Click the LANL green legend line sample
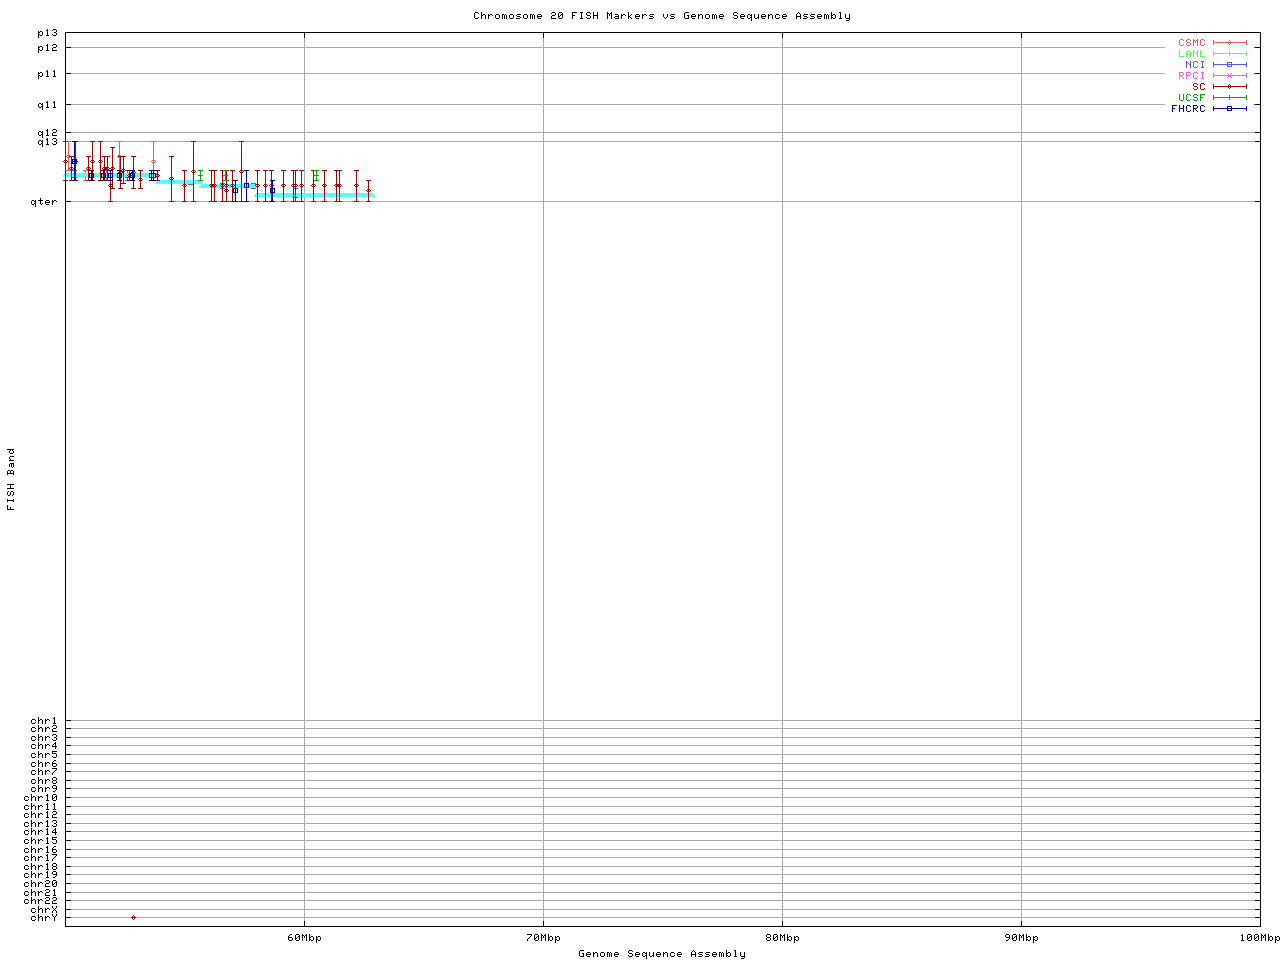This screenshot has height=960, width=1280. [1229, 54]
